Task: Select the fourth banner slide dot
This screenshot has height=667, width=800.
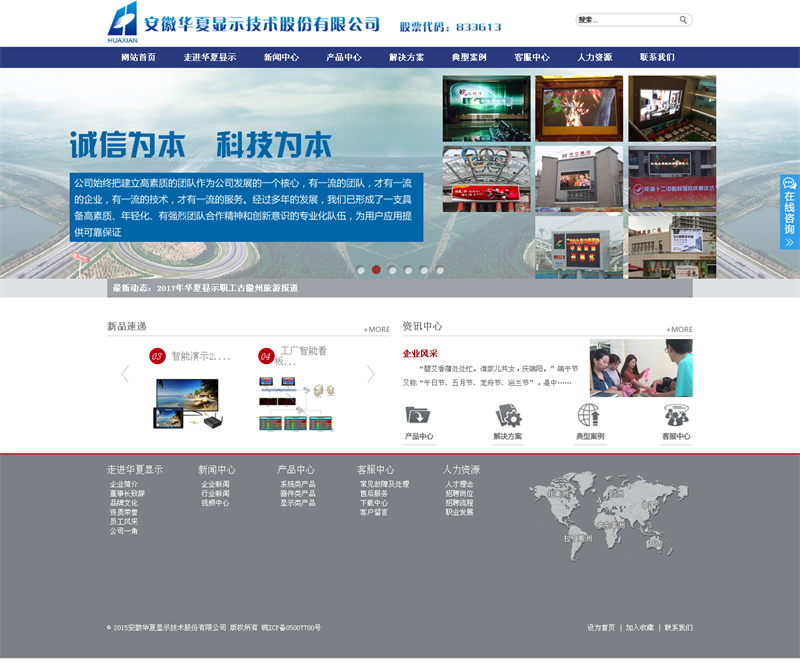Action: point(408,270)
